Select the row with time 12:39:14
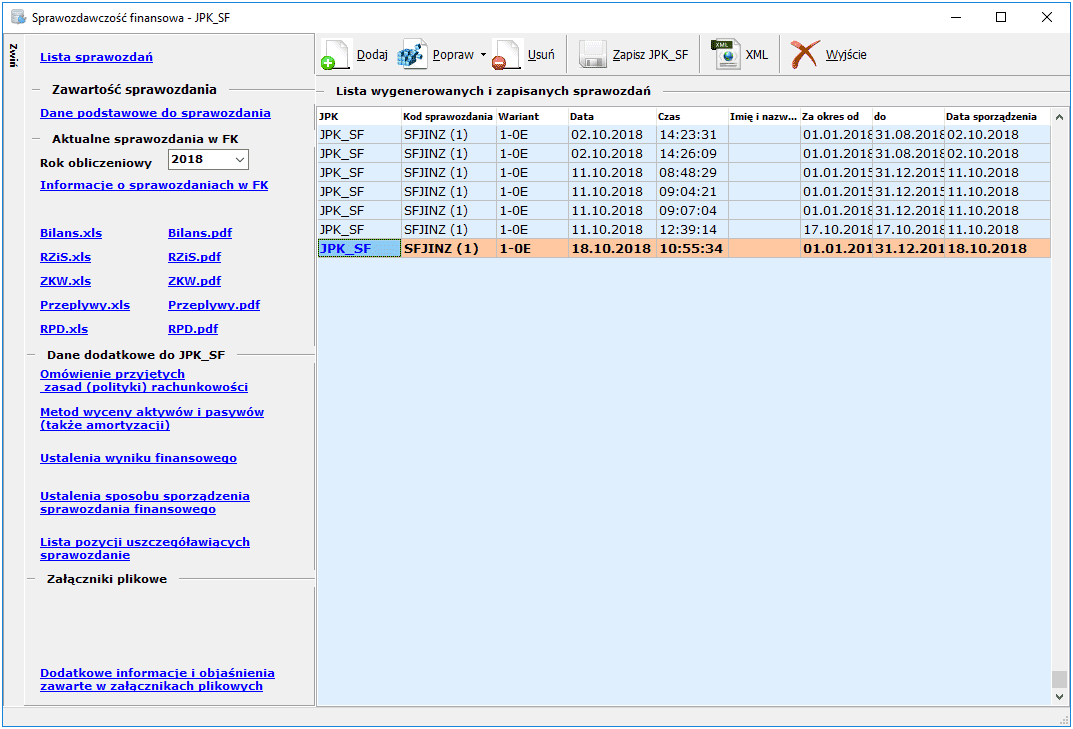 pos(684,230)
